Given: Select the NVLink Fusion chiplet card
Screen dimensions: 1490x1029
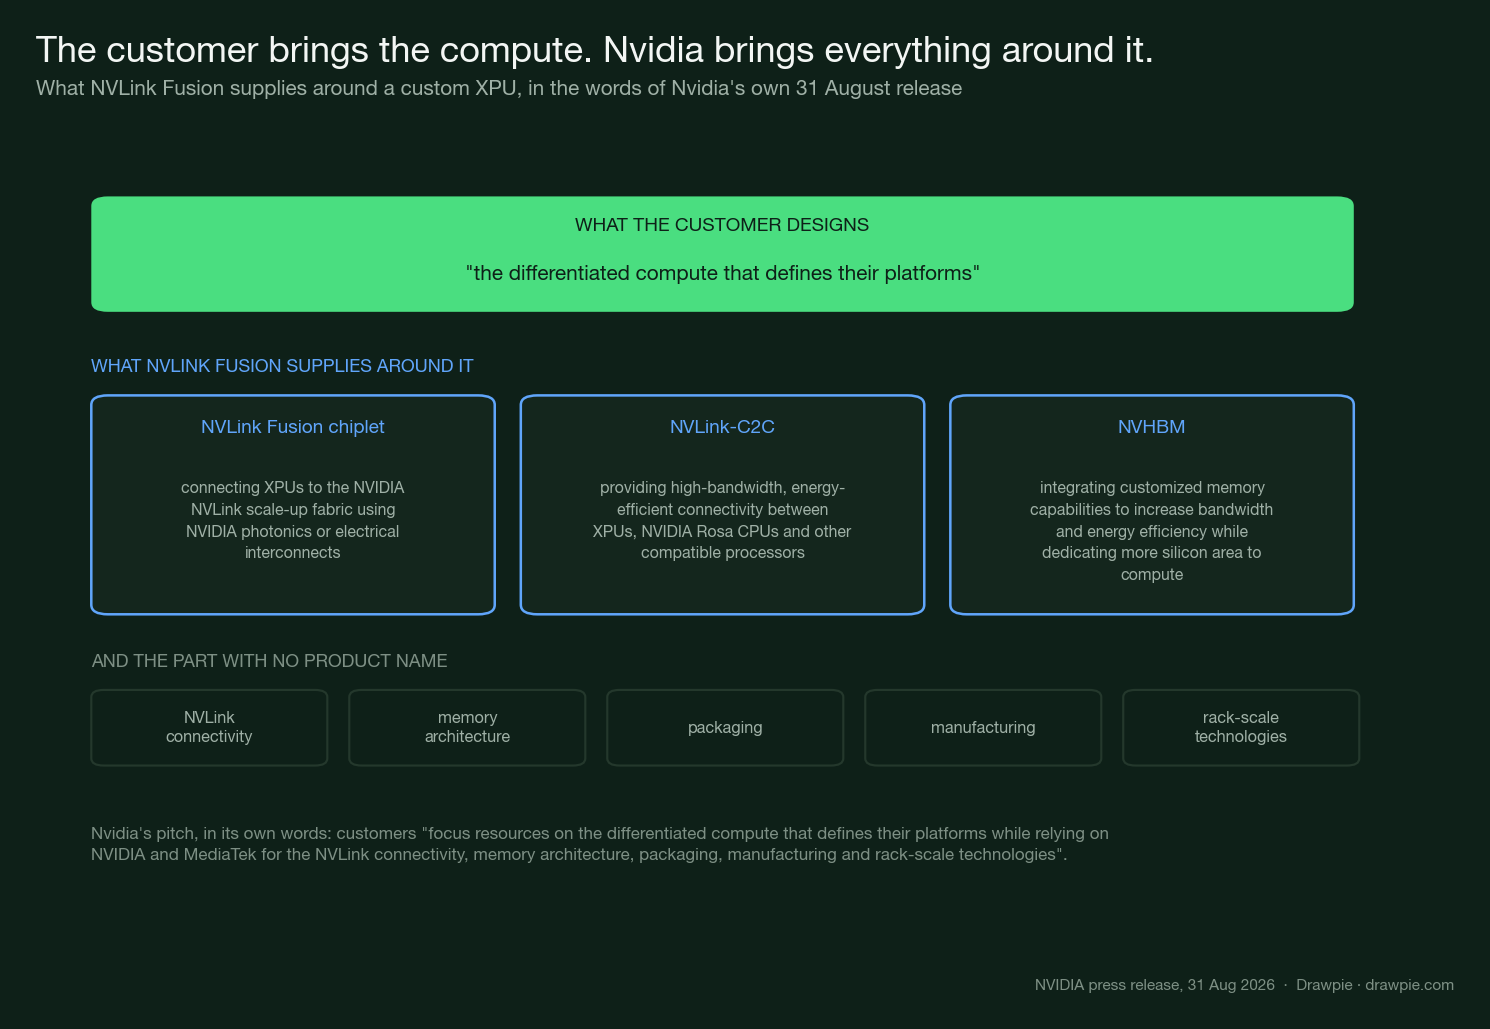Looking at the screenshot, I should (293, 505).
